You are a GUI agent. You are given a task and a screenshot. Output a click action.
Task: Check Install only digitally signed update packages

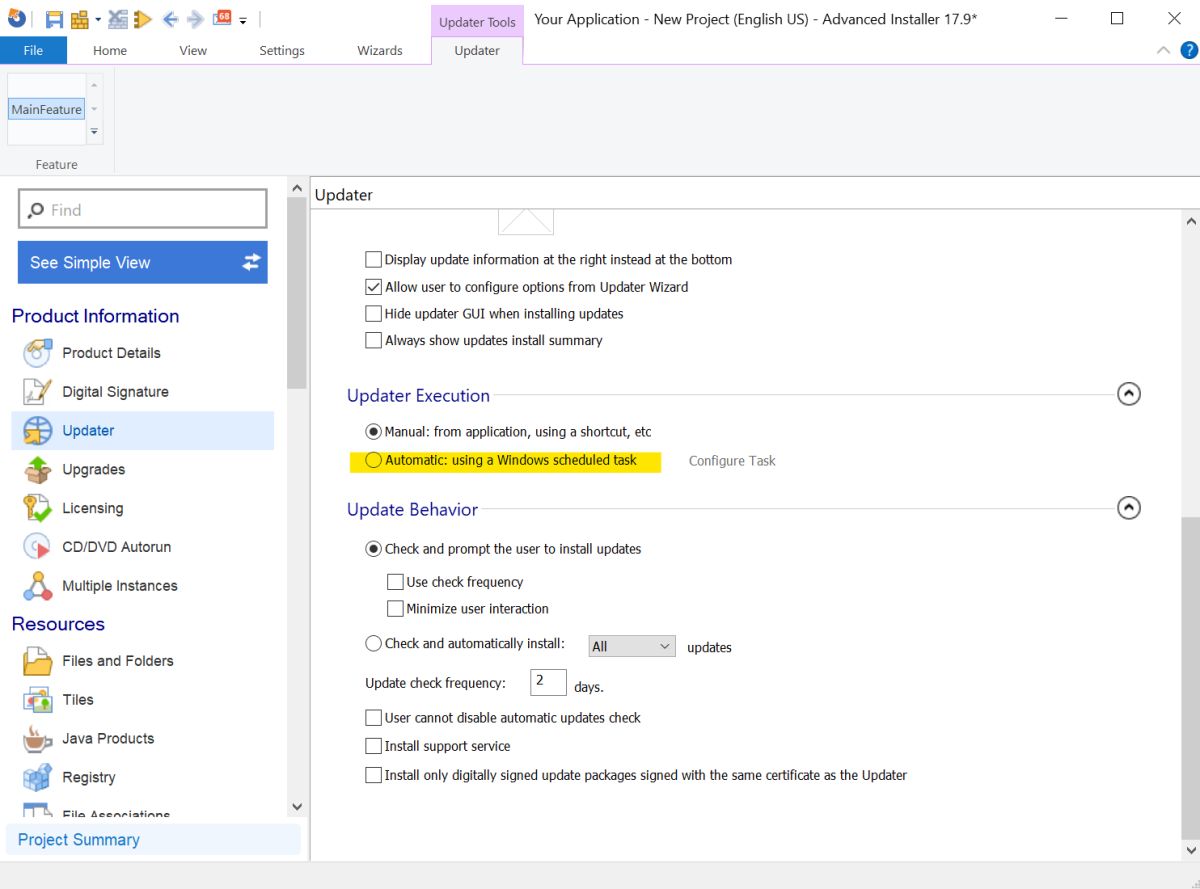pyautogui.click(x=373, y=775)
